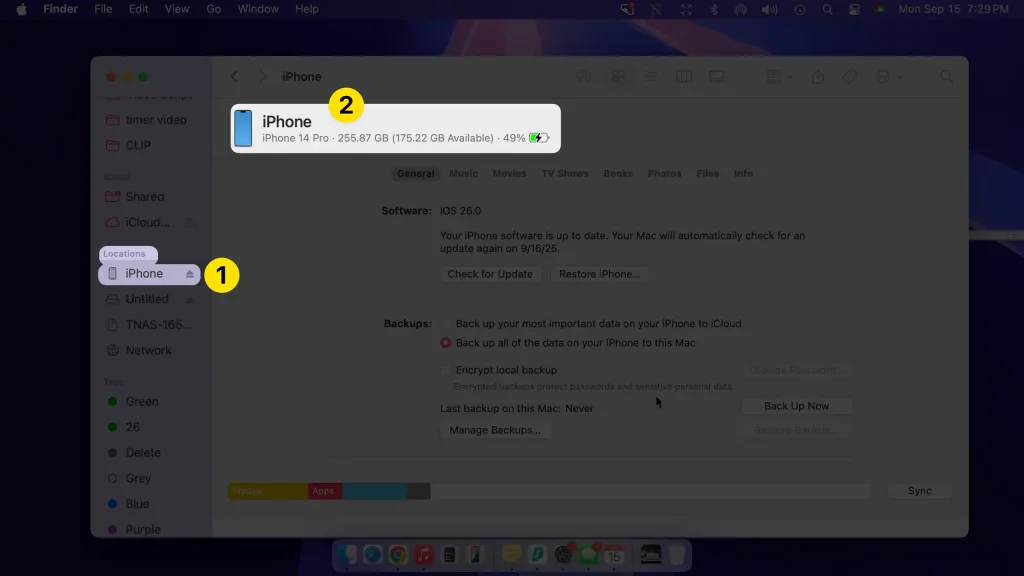The width and height of the screenshot is (1024, 576).
Task: Switch to gallery view in the toolbar
Action: tap(718, 76)
